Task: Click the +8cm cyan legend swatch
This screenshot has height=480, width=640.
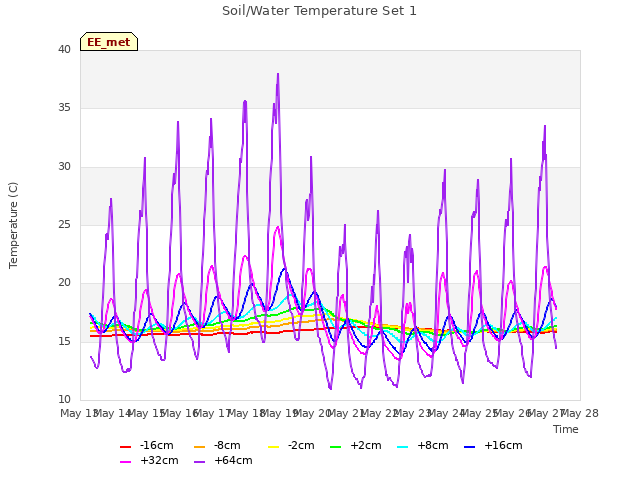Action: [x=402, y=447]
